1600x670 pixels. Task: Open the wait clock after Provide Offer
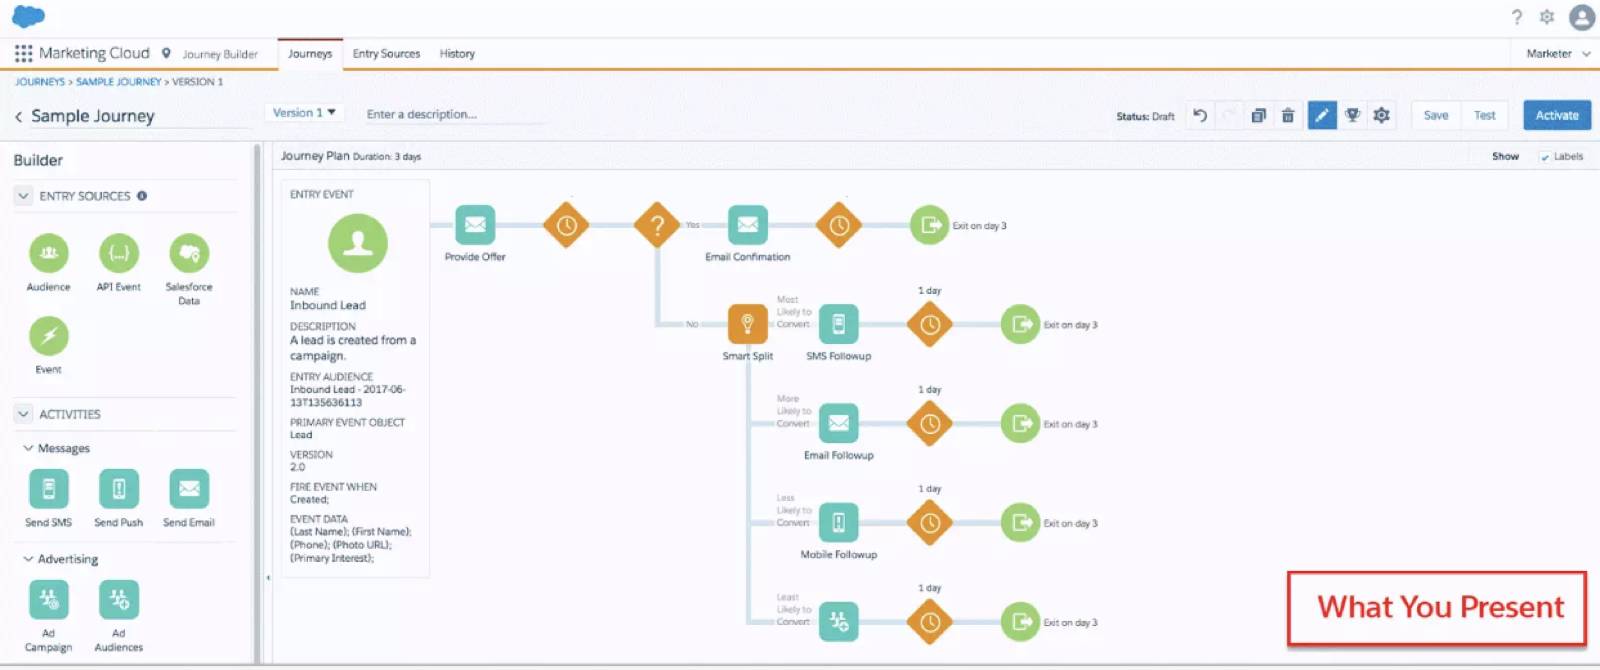(x=566, y=225)
